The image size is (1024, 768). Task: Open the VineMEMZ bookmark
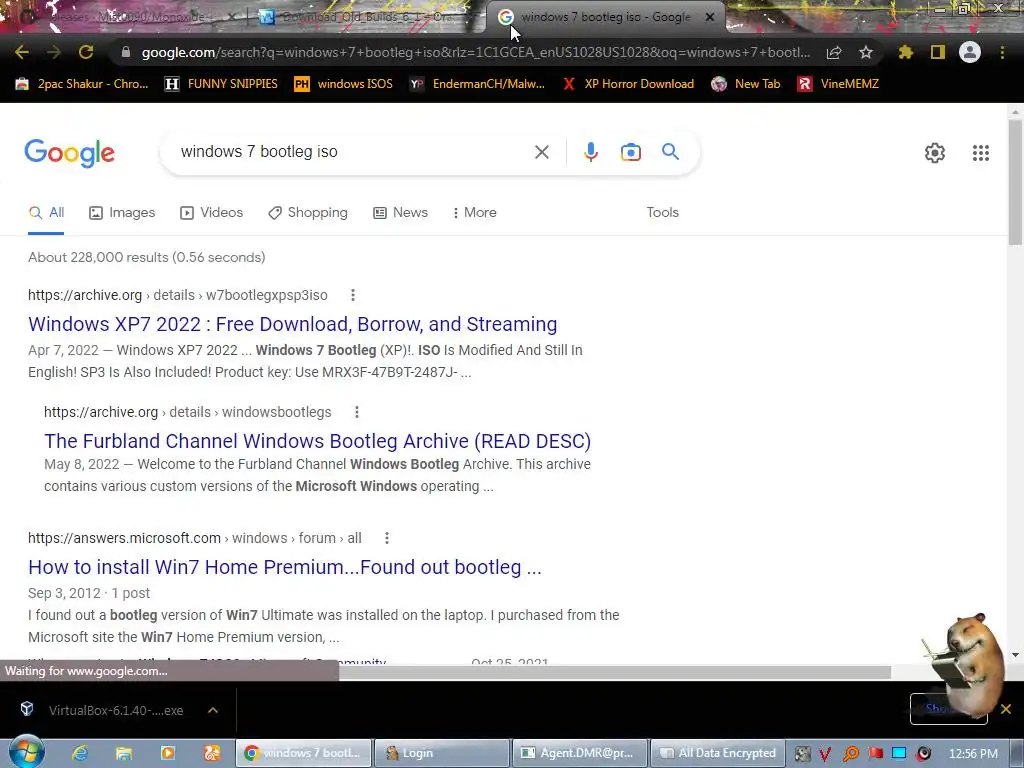tap(839, 84)
